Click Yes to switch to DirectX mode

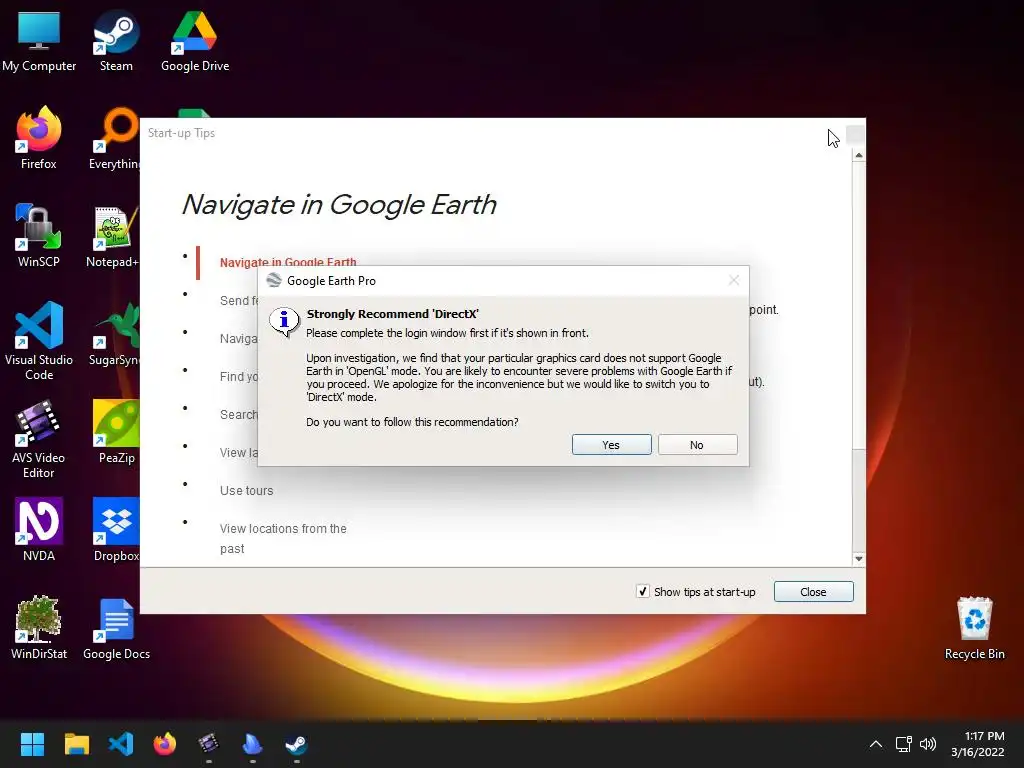point(611,445)
